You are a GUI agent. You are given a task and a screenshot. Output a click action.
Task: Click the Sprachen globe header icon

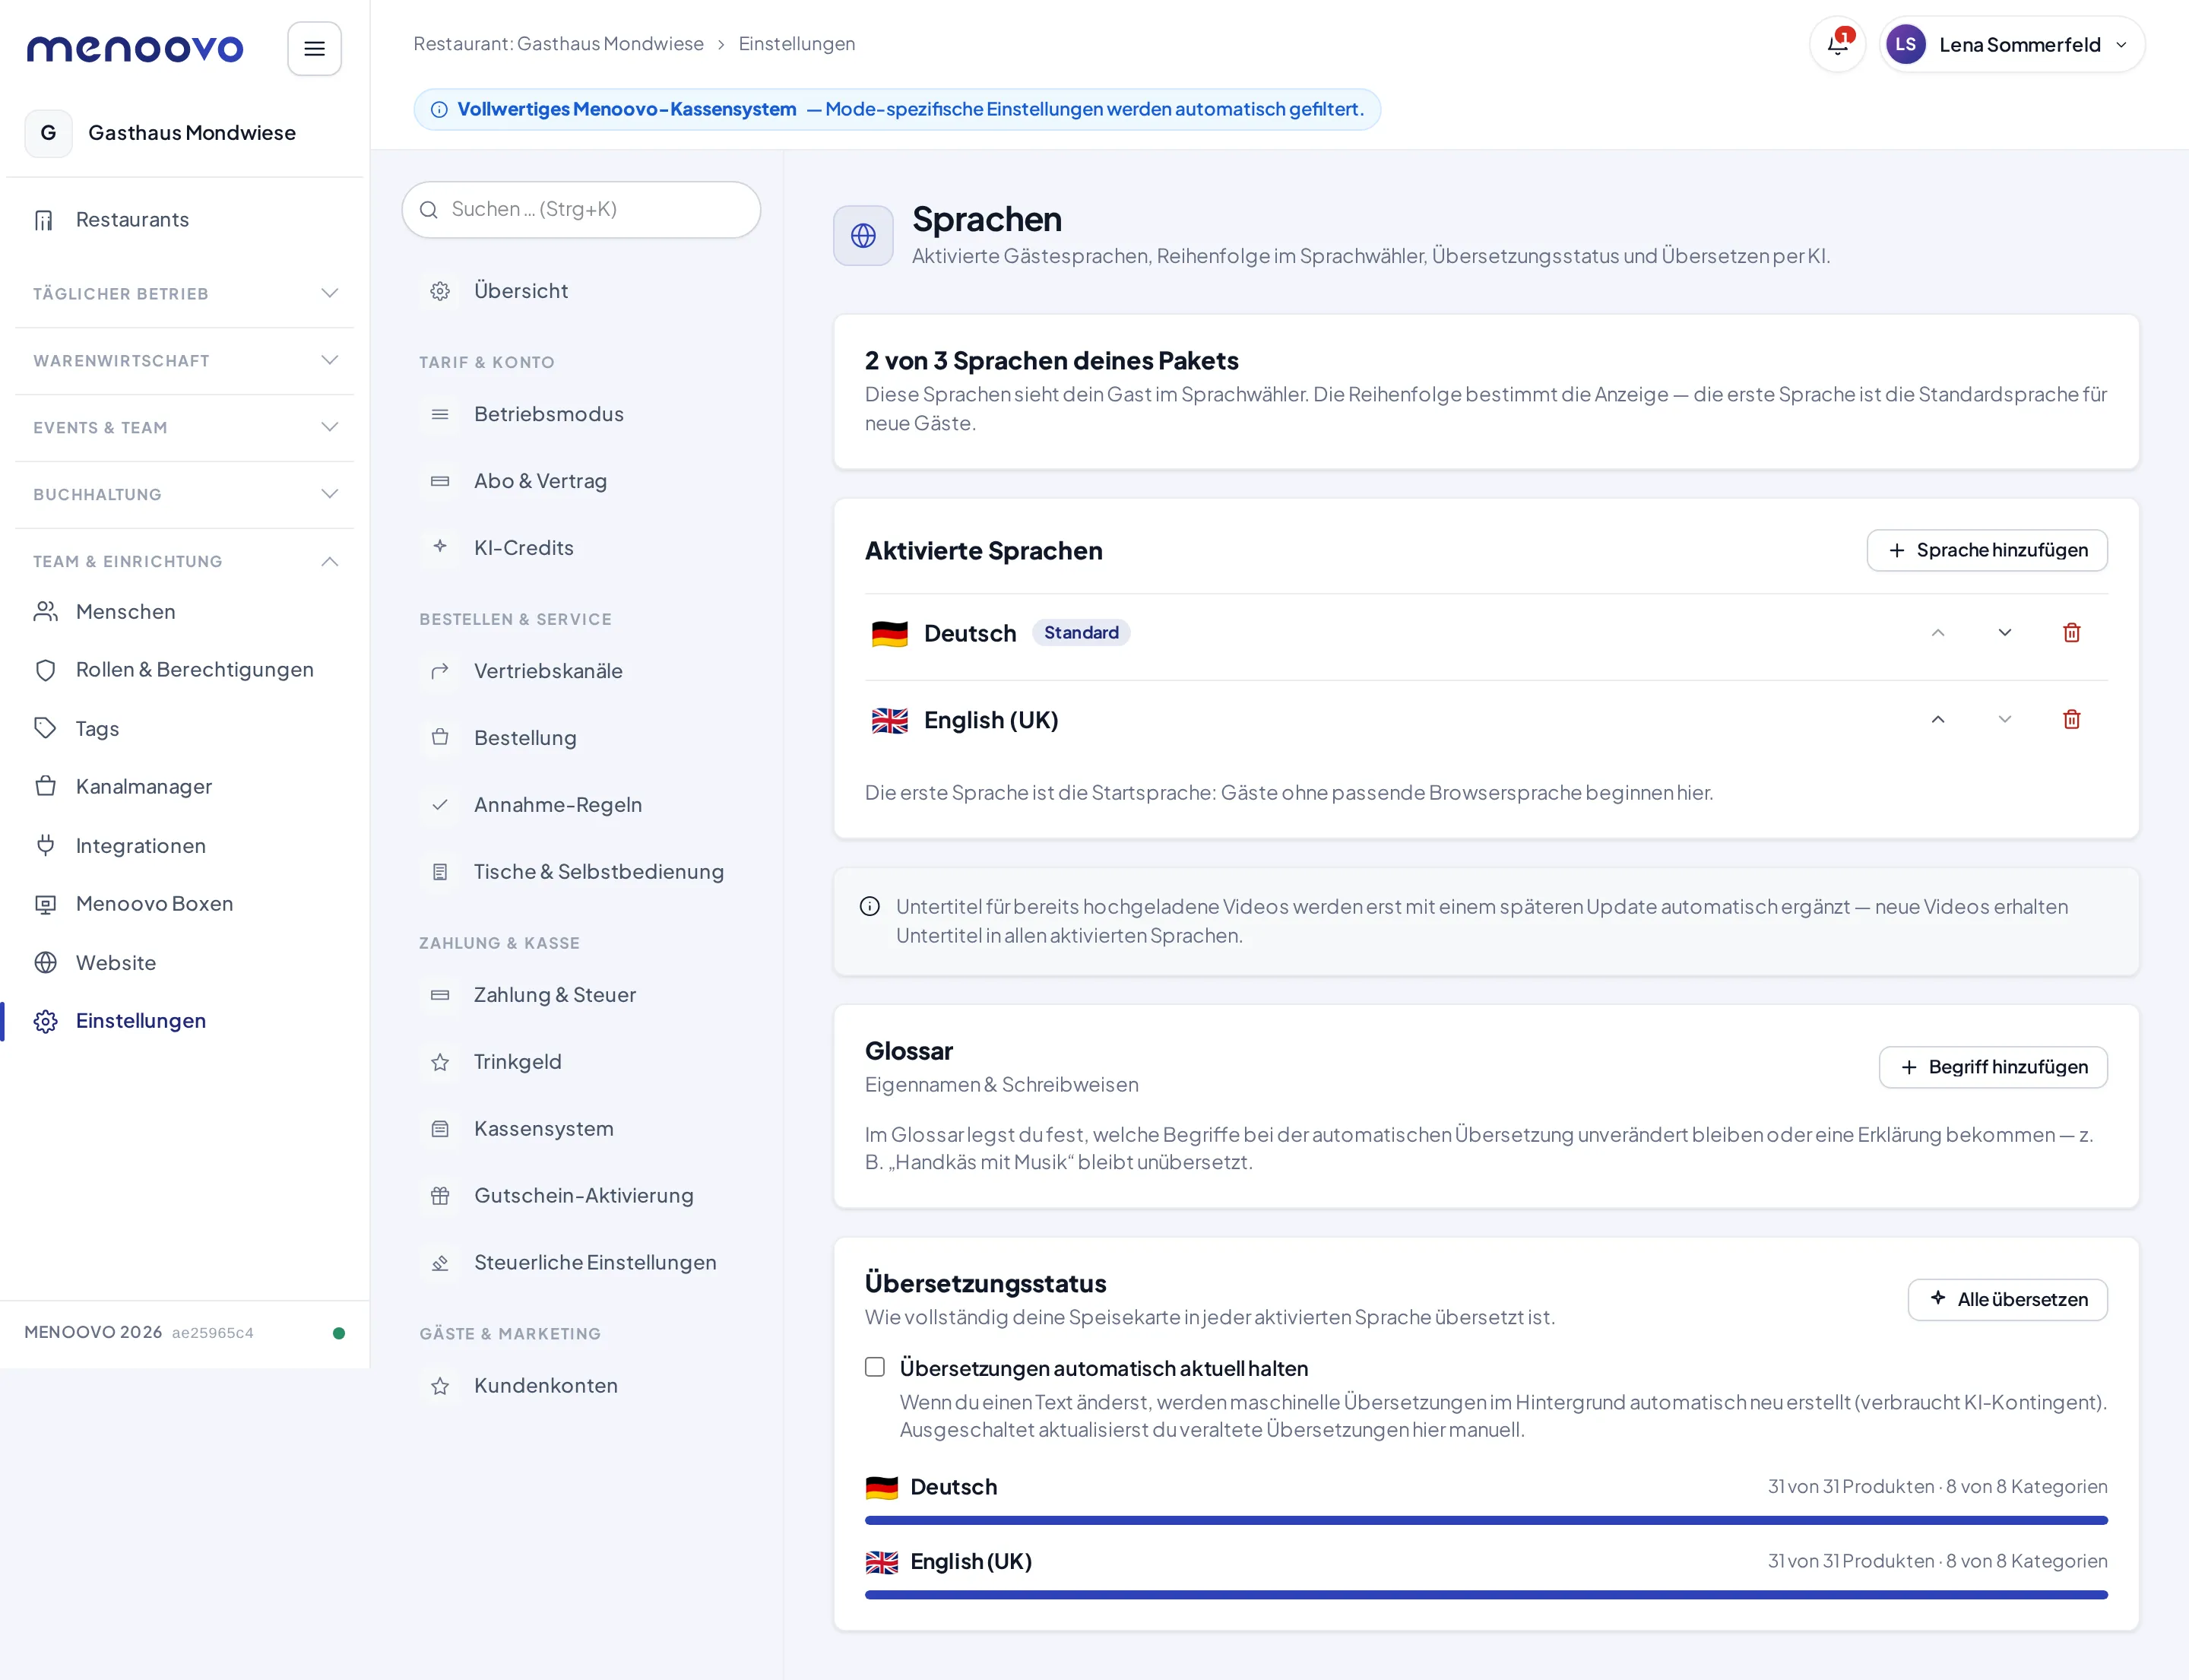(863, 235)
